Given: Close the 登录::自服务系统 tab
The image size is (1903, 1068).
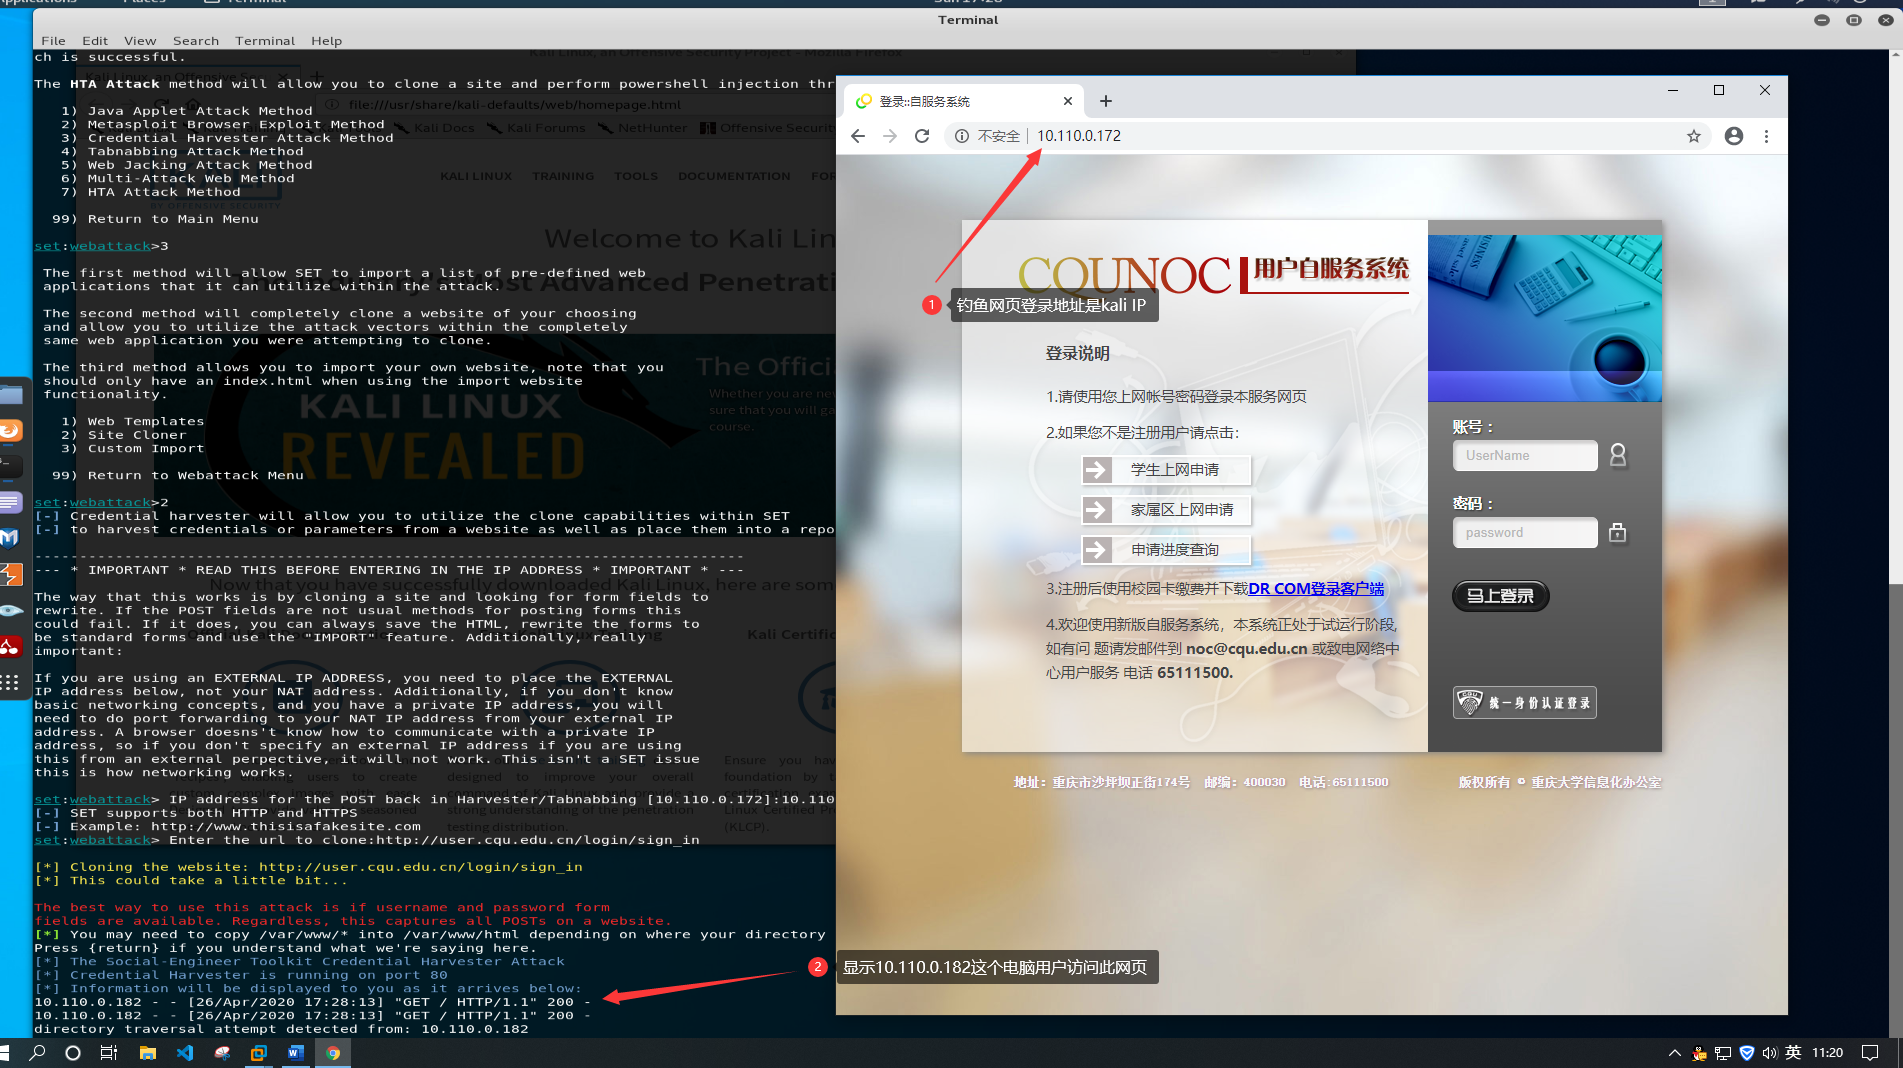Looking at the screenshot, I should [x=1068, y=101].
